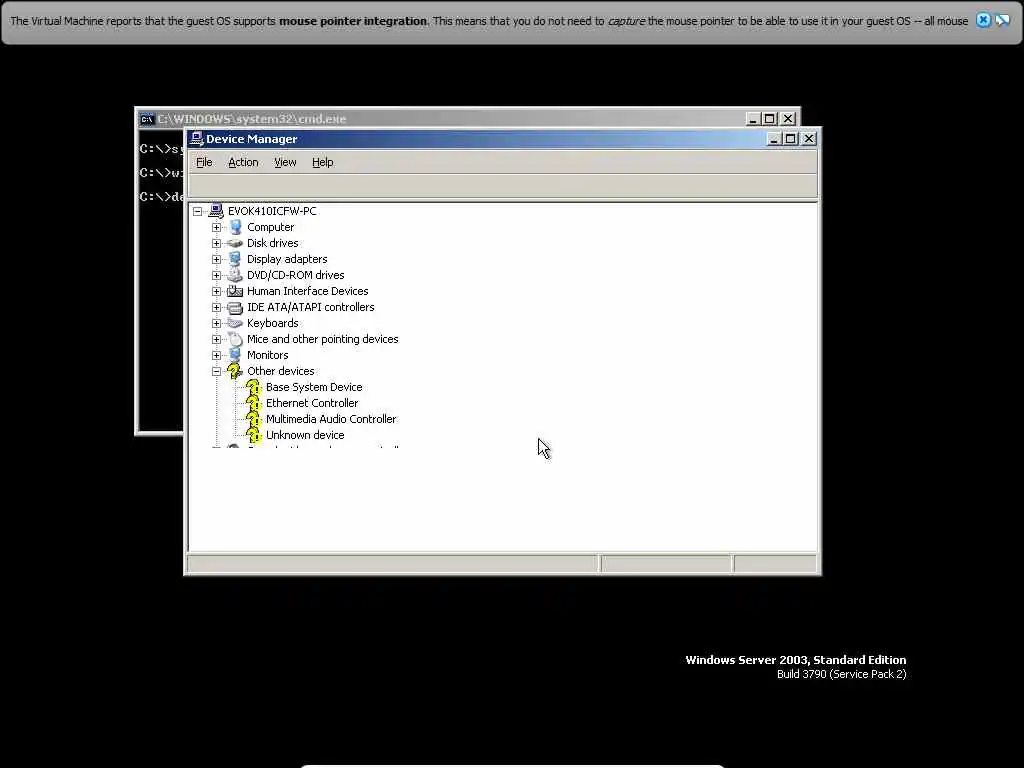Expand the IDE ATA/ATAPI controllers category
This screenshot has height=768, width=1024.
click(x=216, y=307)
